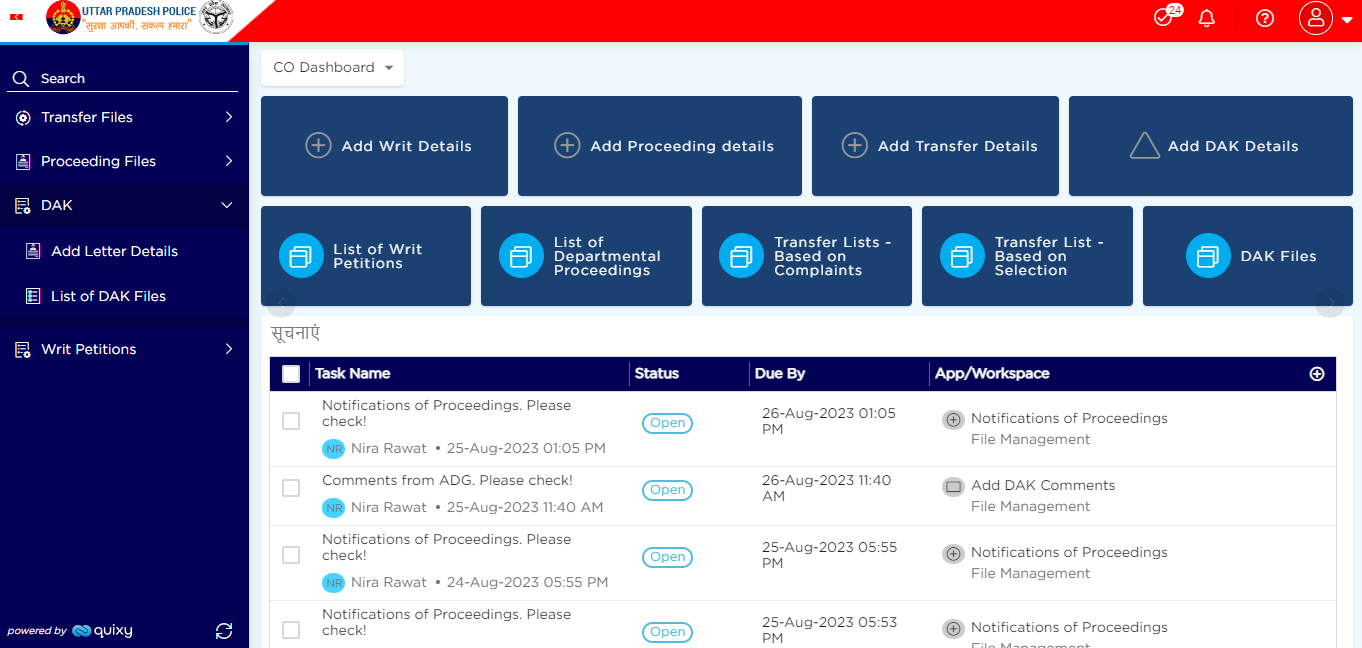Tick the checkbox for the Comments from ADG task
Screen dimensions: 1362x648
click(291, 488)
